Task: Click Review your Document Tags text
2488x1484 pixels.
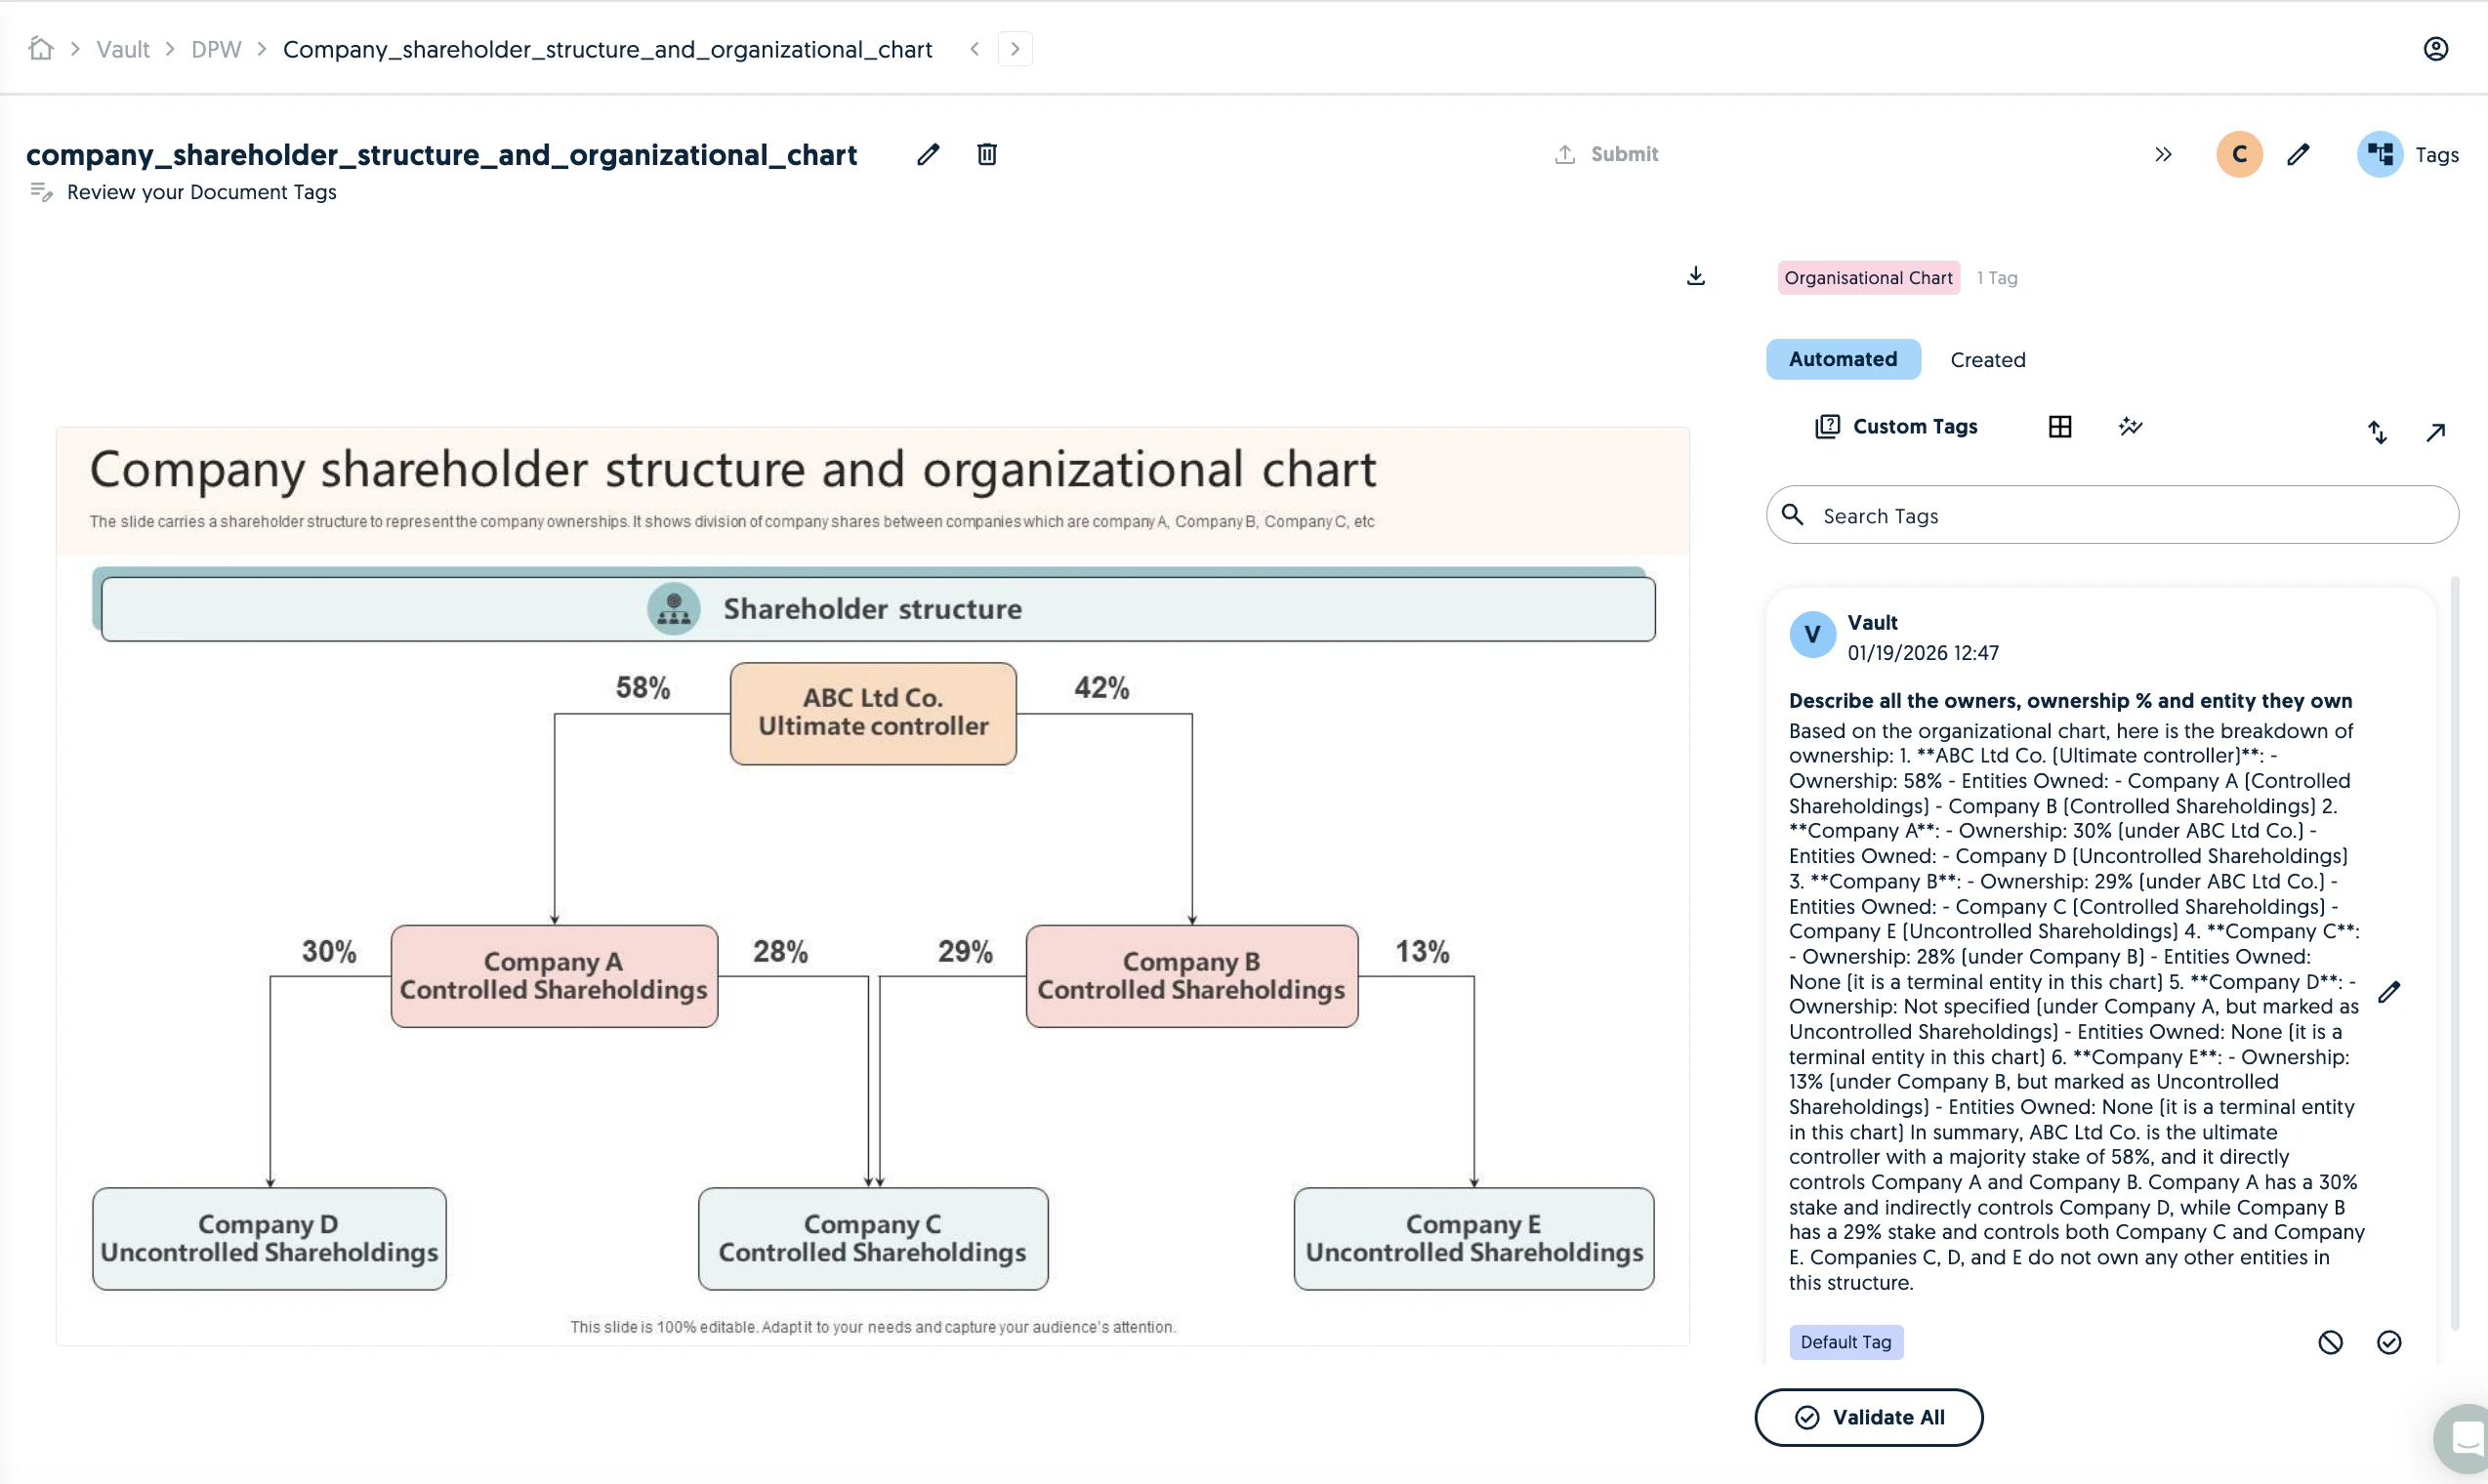Action: tap(201, 192)
